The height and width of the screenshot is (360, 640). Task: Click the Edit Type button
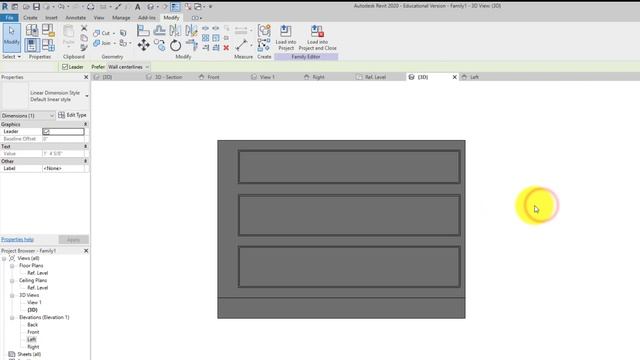(72, 116)
